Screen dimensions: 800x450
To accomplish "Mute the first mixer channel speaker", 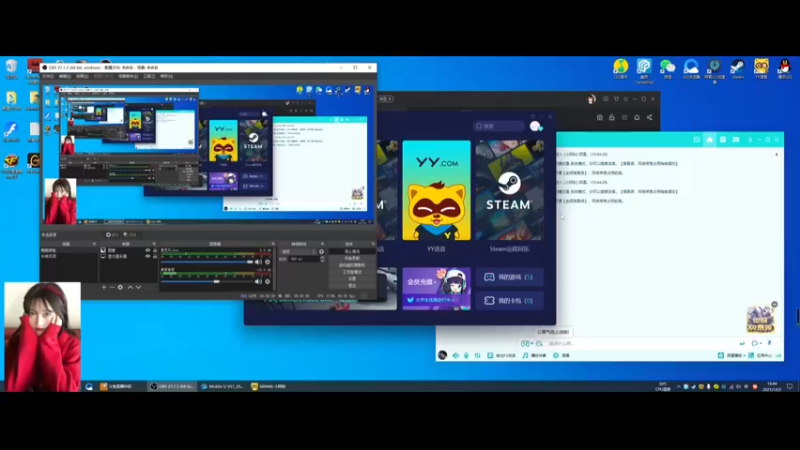I will (x=258, y=262).
